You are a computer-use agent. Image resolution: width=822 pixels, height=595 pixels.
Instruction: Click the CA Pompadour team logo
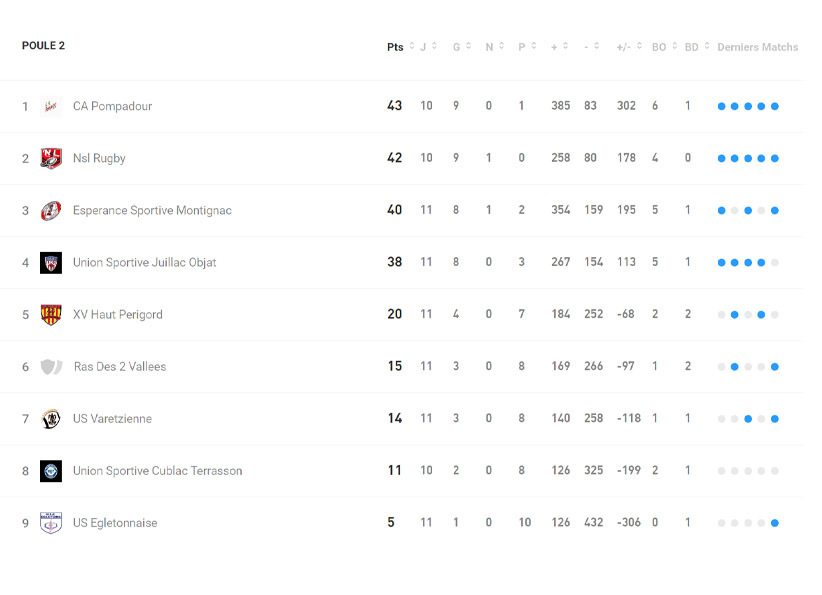pyautogui.click(x=51, y=106)
